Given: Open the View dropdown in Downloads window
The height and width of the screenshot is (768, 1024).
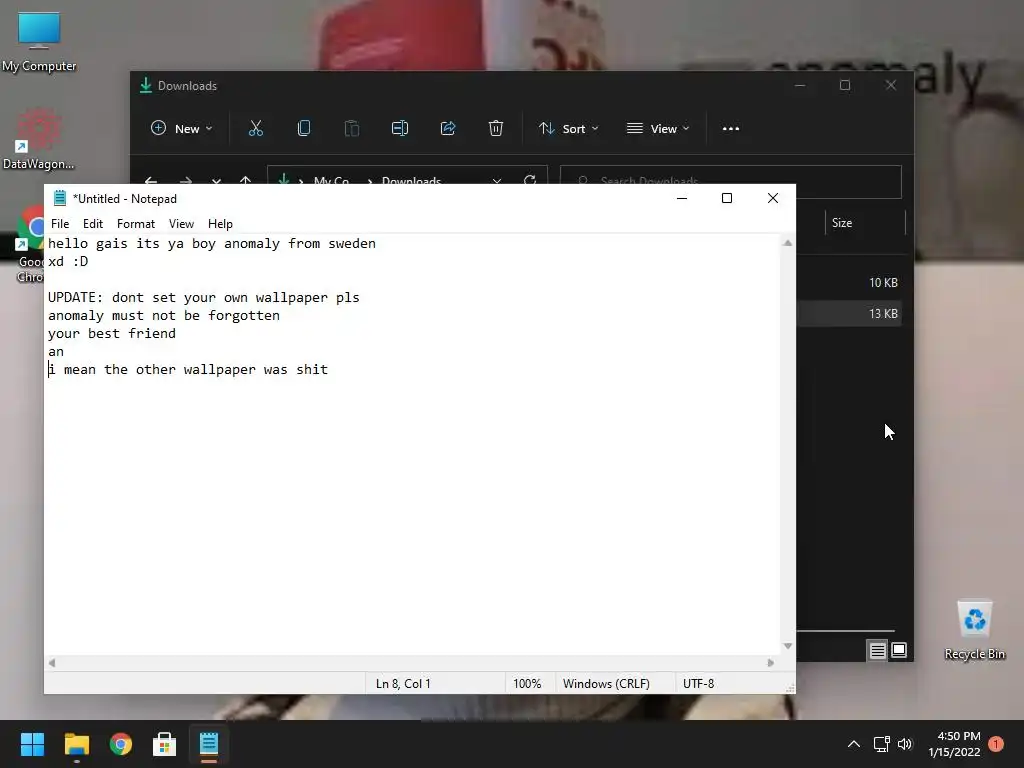Looking at the screenshot, I should (658, 129).
